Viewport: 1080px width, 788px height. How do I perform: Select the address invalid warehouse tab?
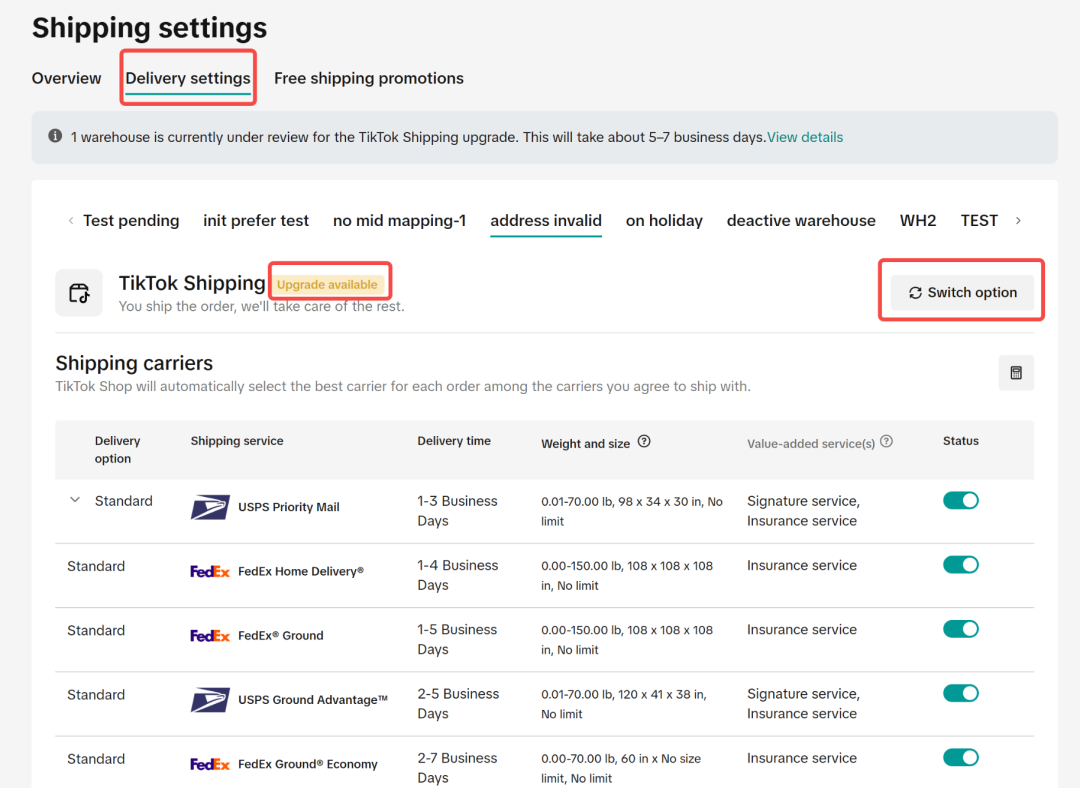tap(546, 220)
